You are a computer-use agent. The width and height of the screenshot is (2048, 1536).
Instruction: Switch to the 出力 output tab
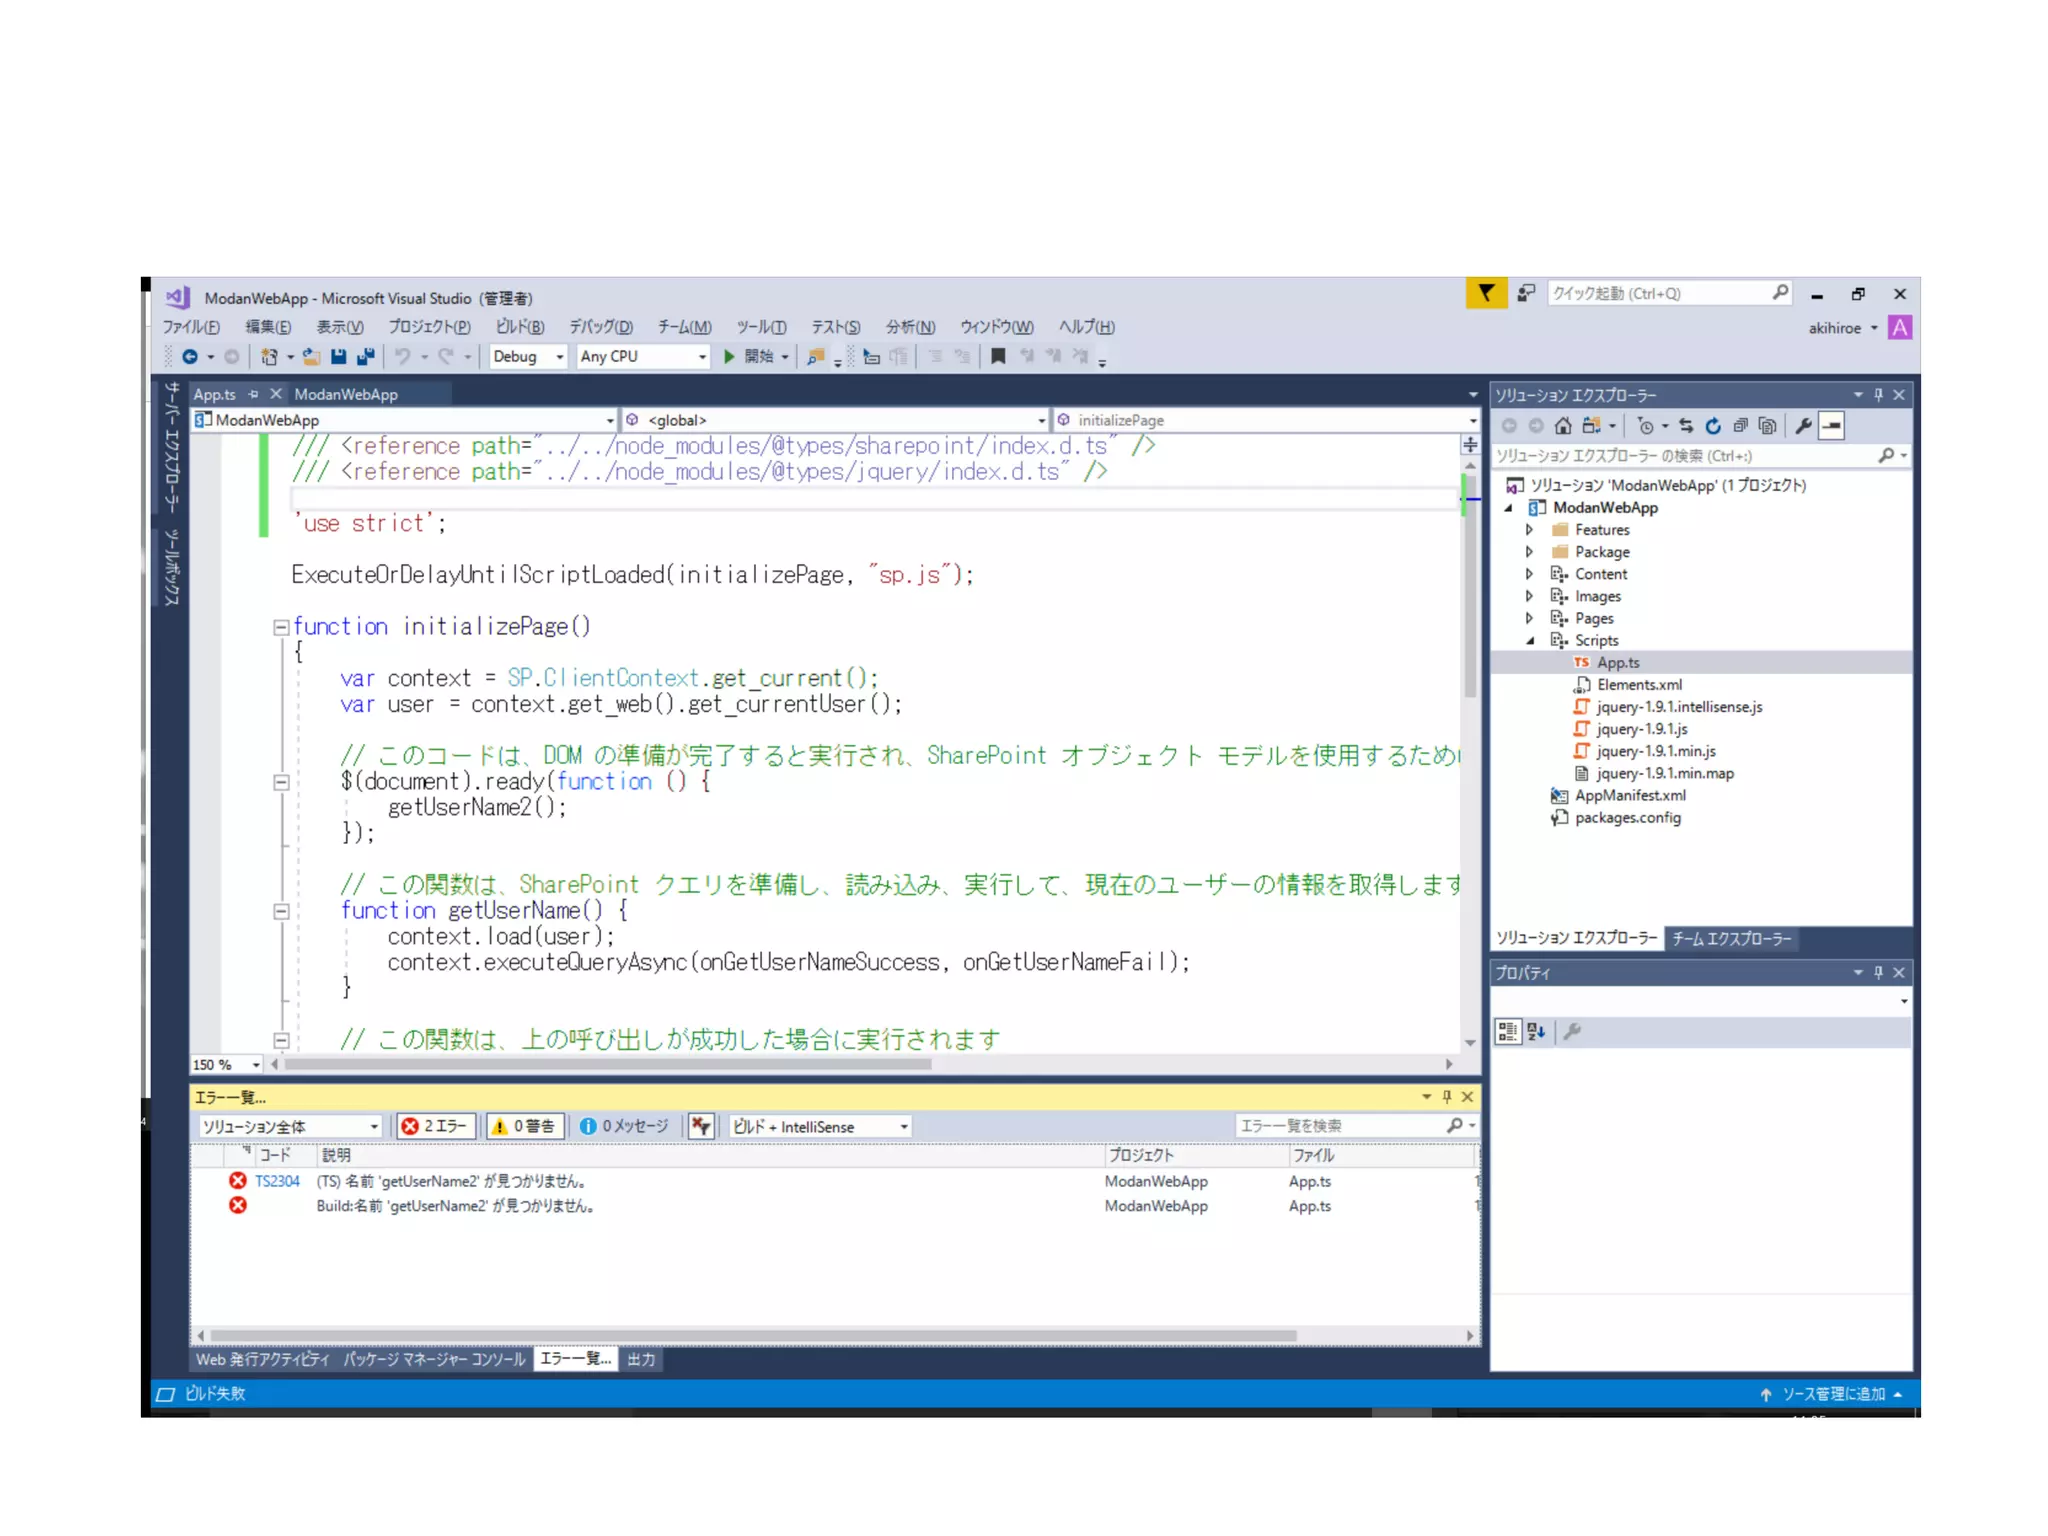(641, 1360)
